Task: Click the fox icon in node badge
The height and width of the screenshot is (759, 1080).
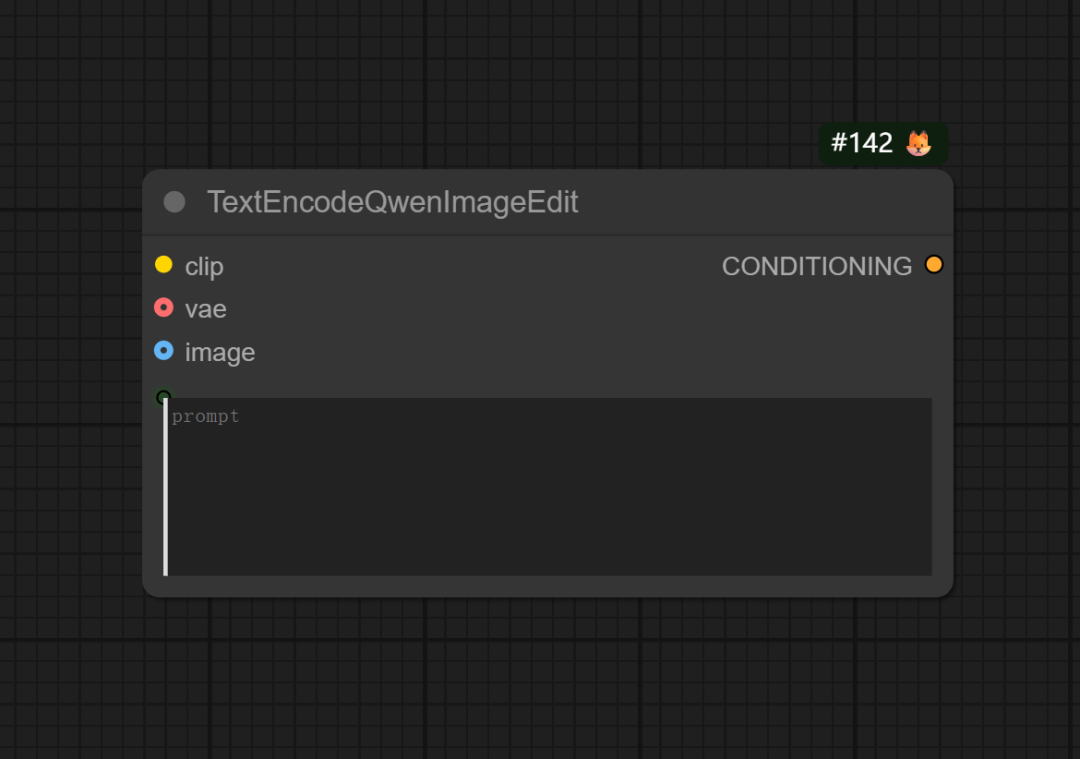Action: click(x=918, y=144)
